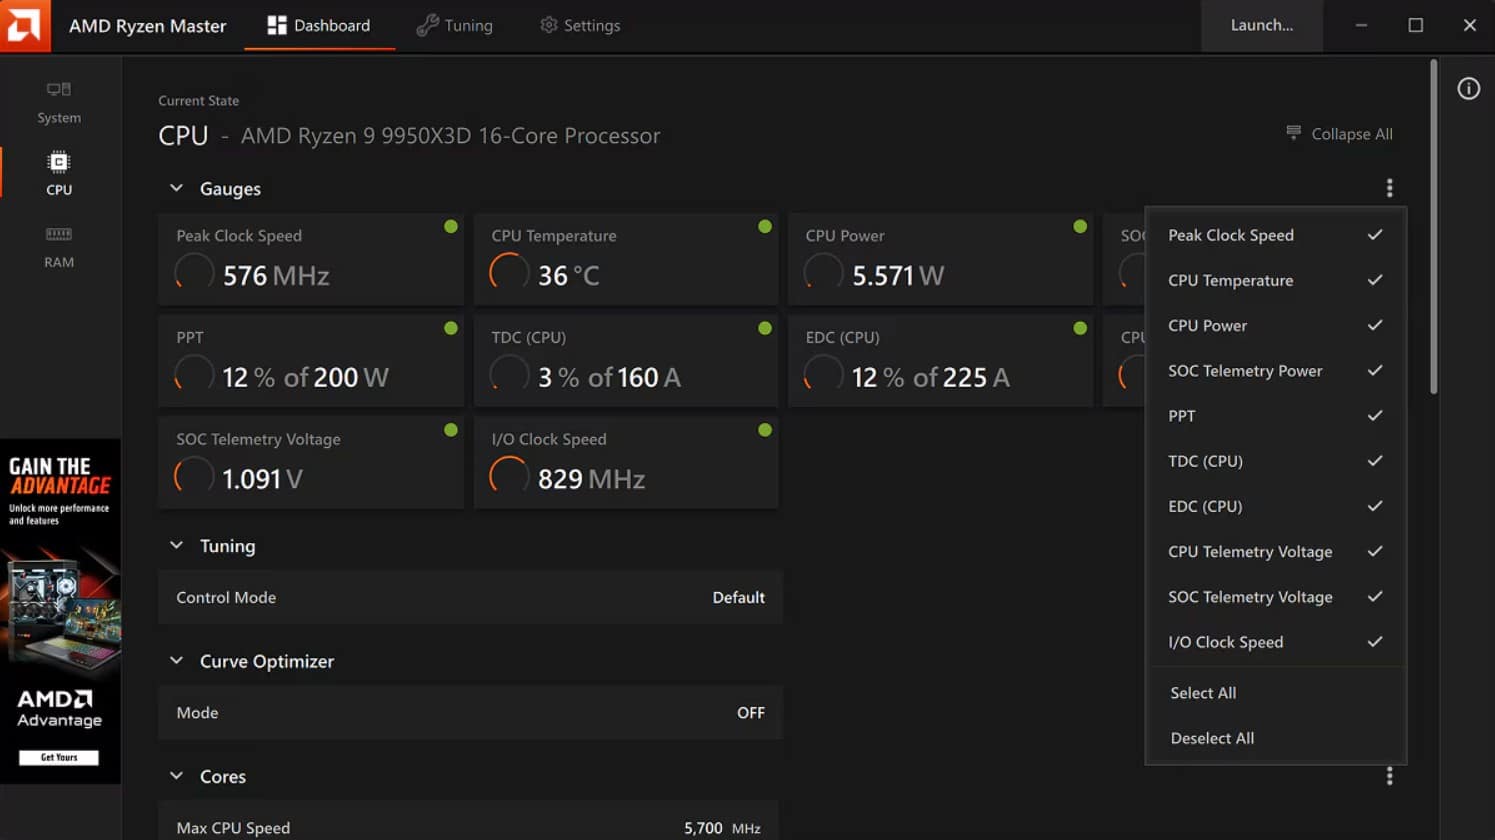1495x840 pixels.
Task: Select Deselect All in the gauge menu
Action: click(x=1212, y=738)
